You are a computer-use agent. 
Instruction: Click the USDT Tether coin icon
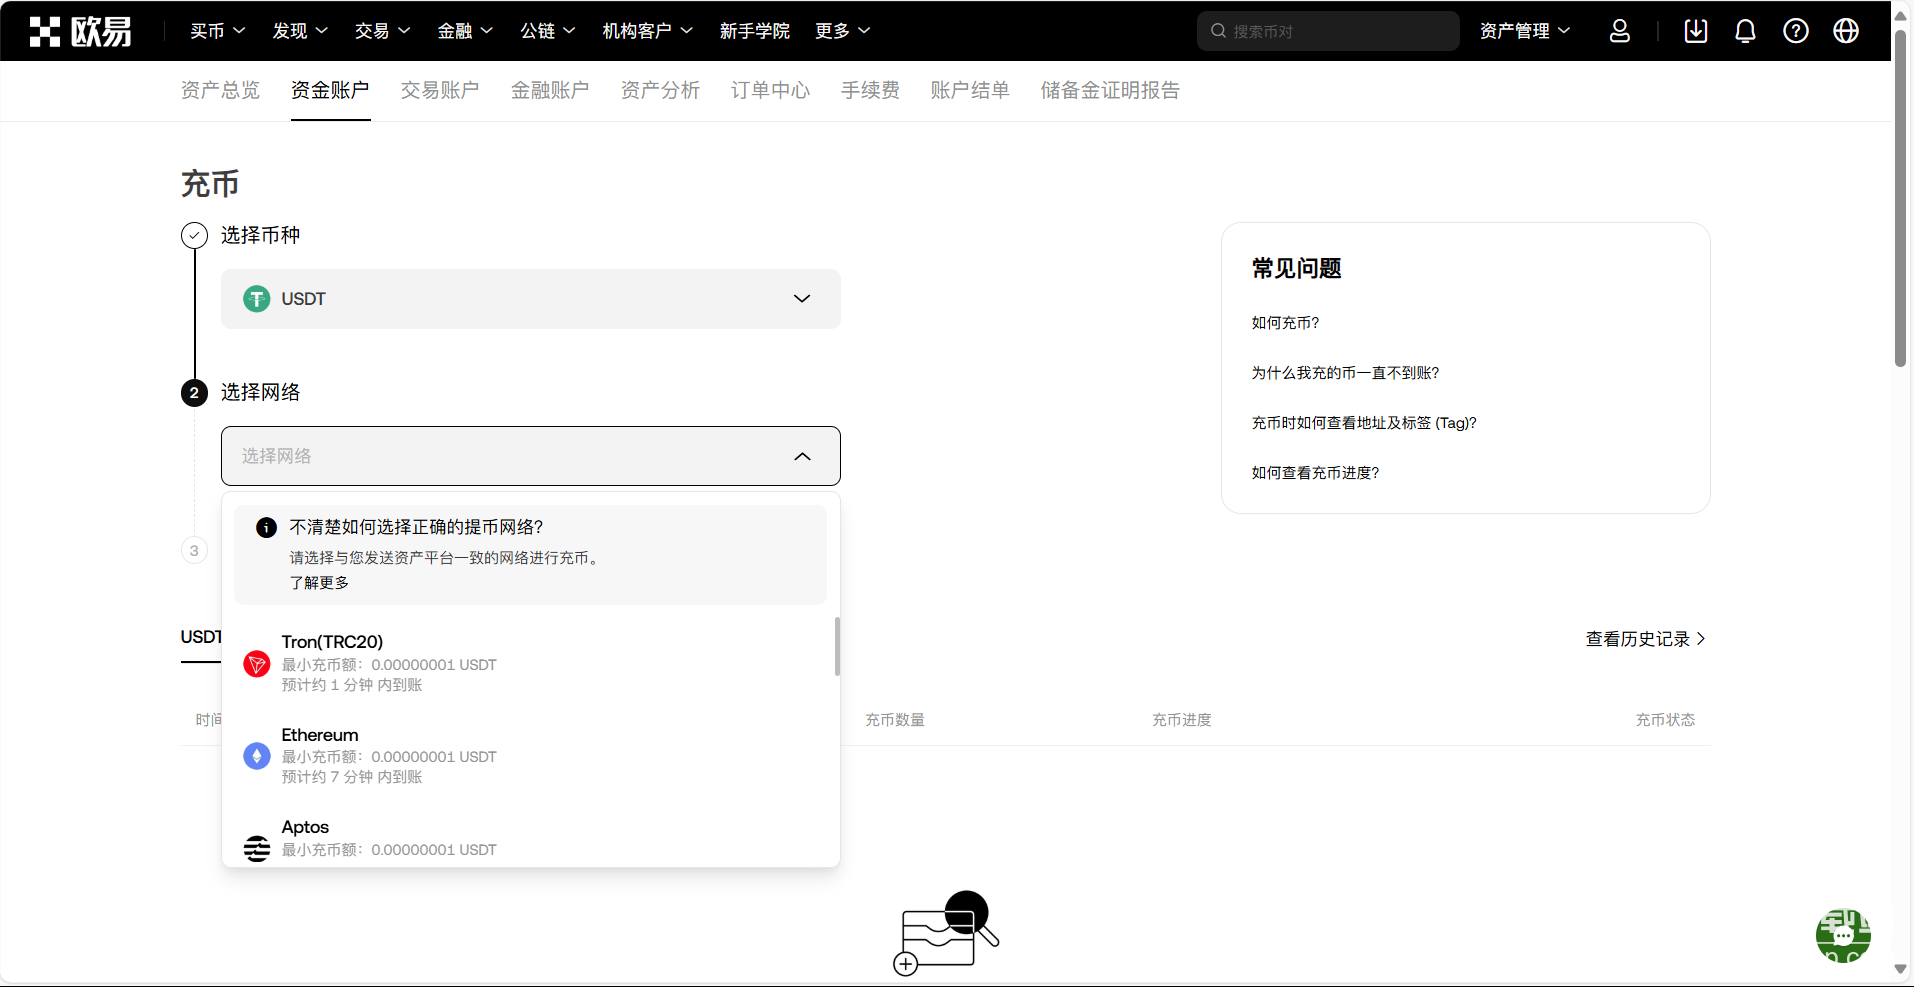coord(257,299)
